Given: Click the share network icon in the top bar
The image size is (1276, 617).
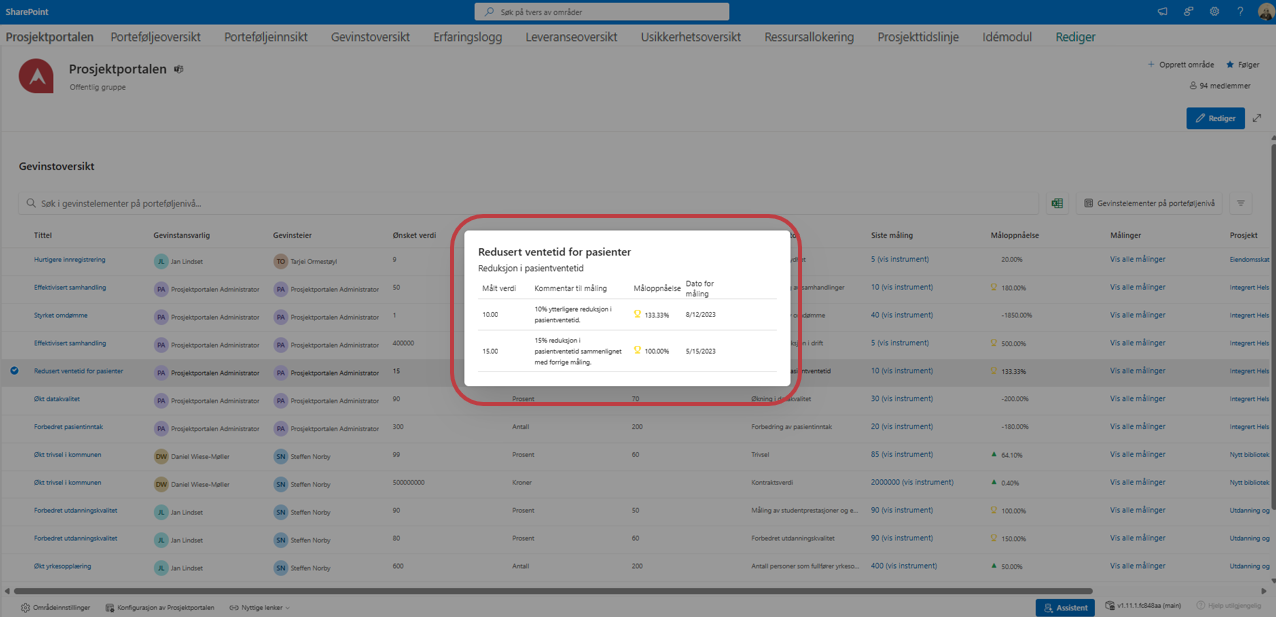Looking at the screenshot, I should 1188,12.
